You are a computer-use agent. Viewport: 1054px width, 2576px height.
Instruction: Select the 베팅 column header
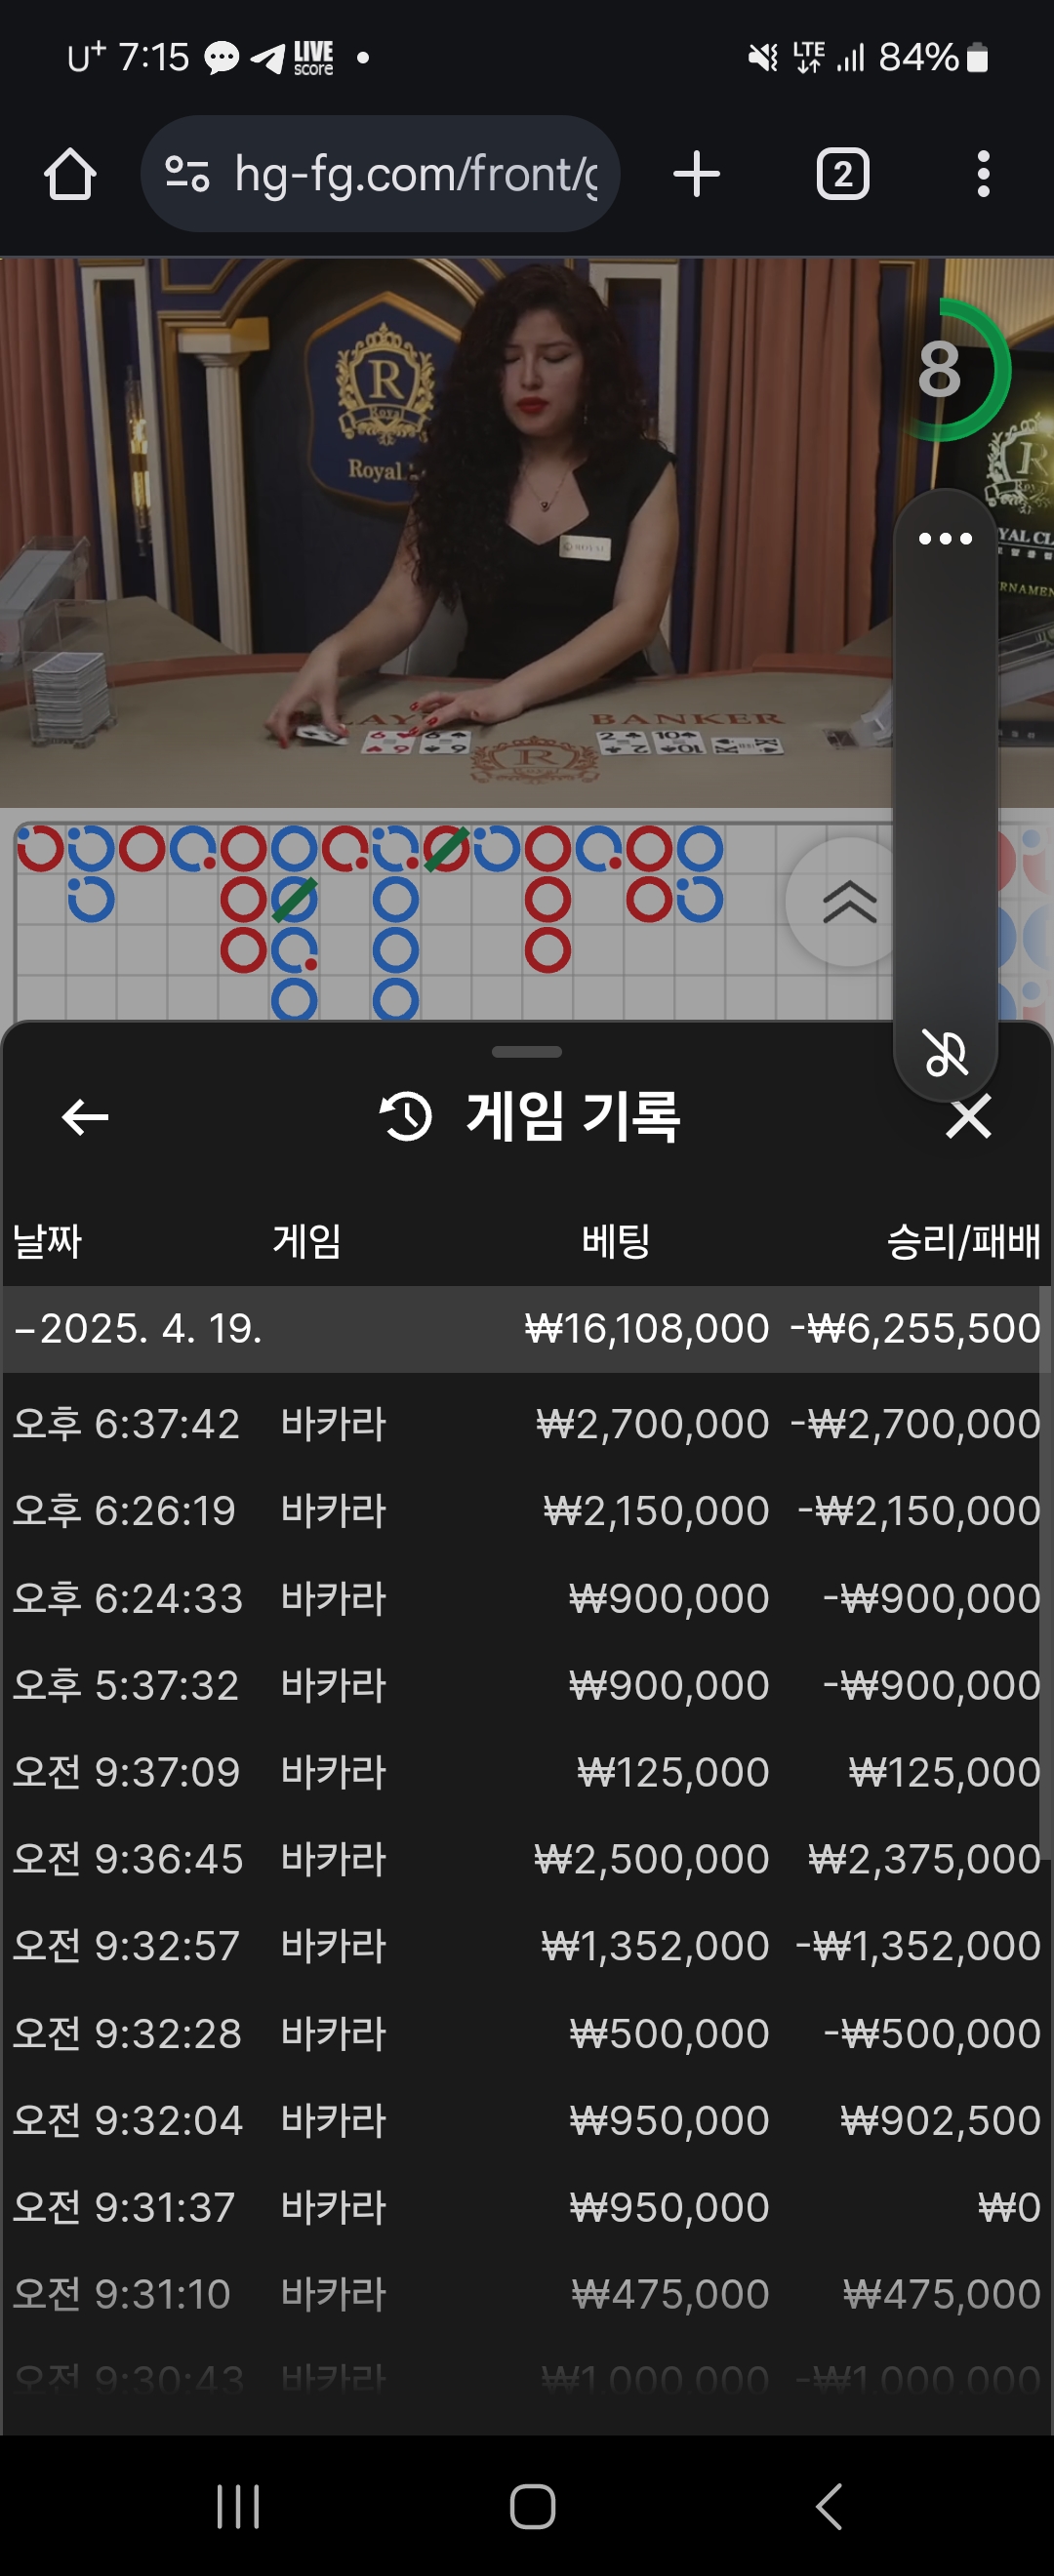pyautogui.click(x=616, y=1242)
